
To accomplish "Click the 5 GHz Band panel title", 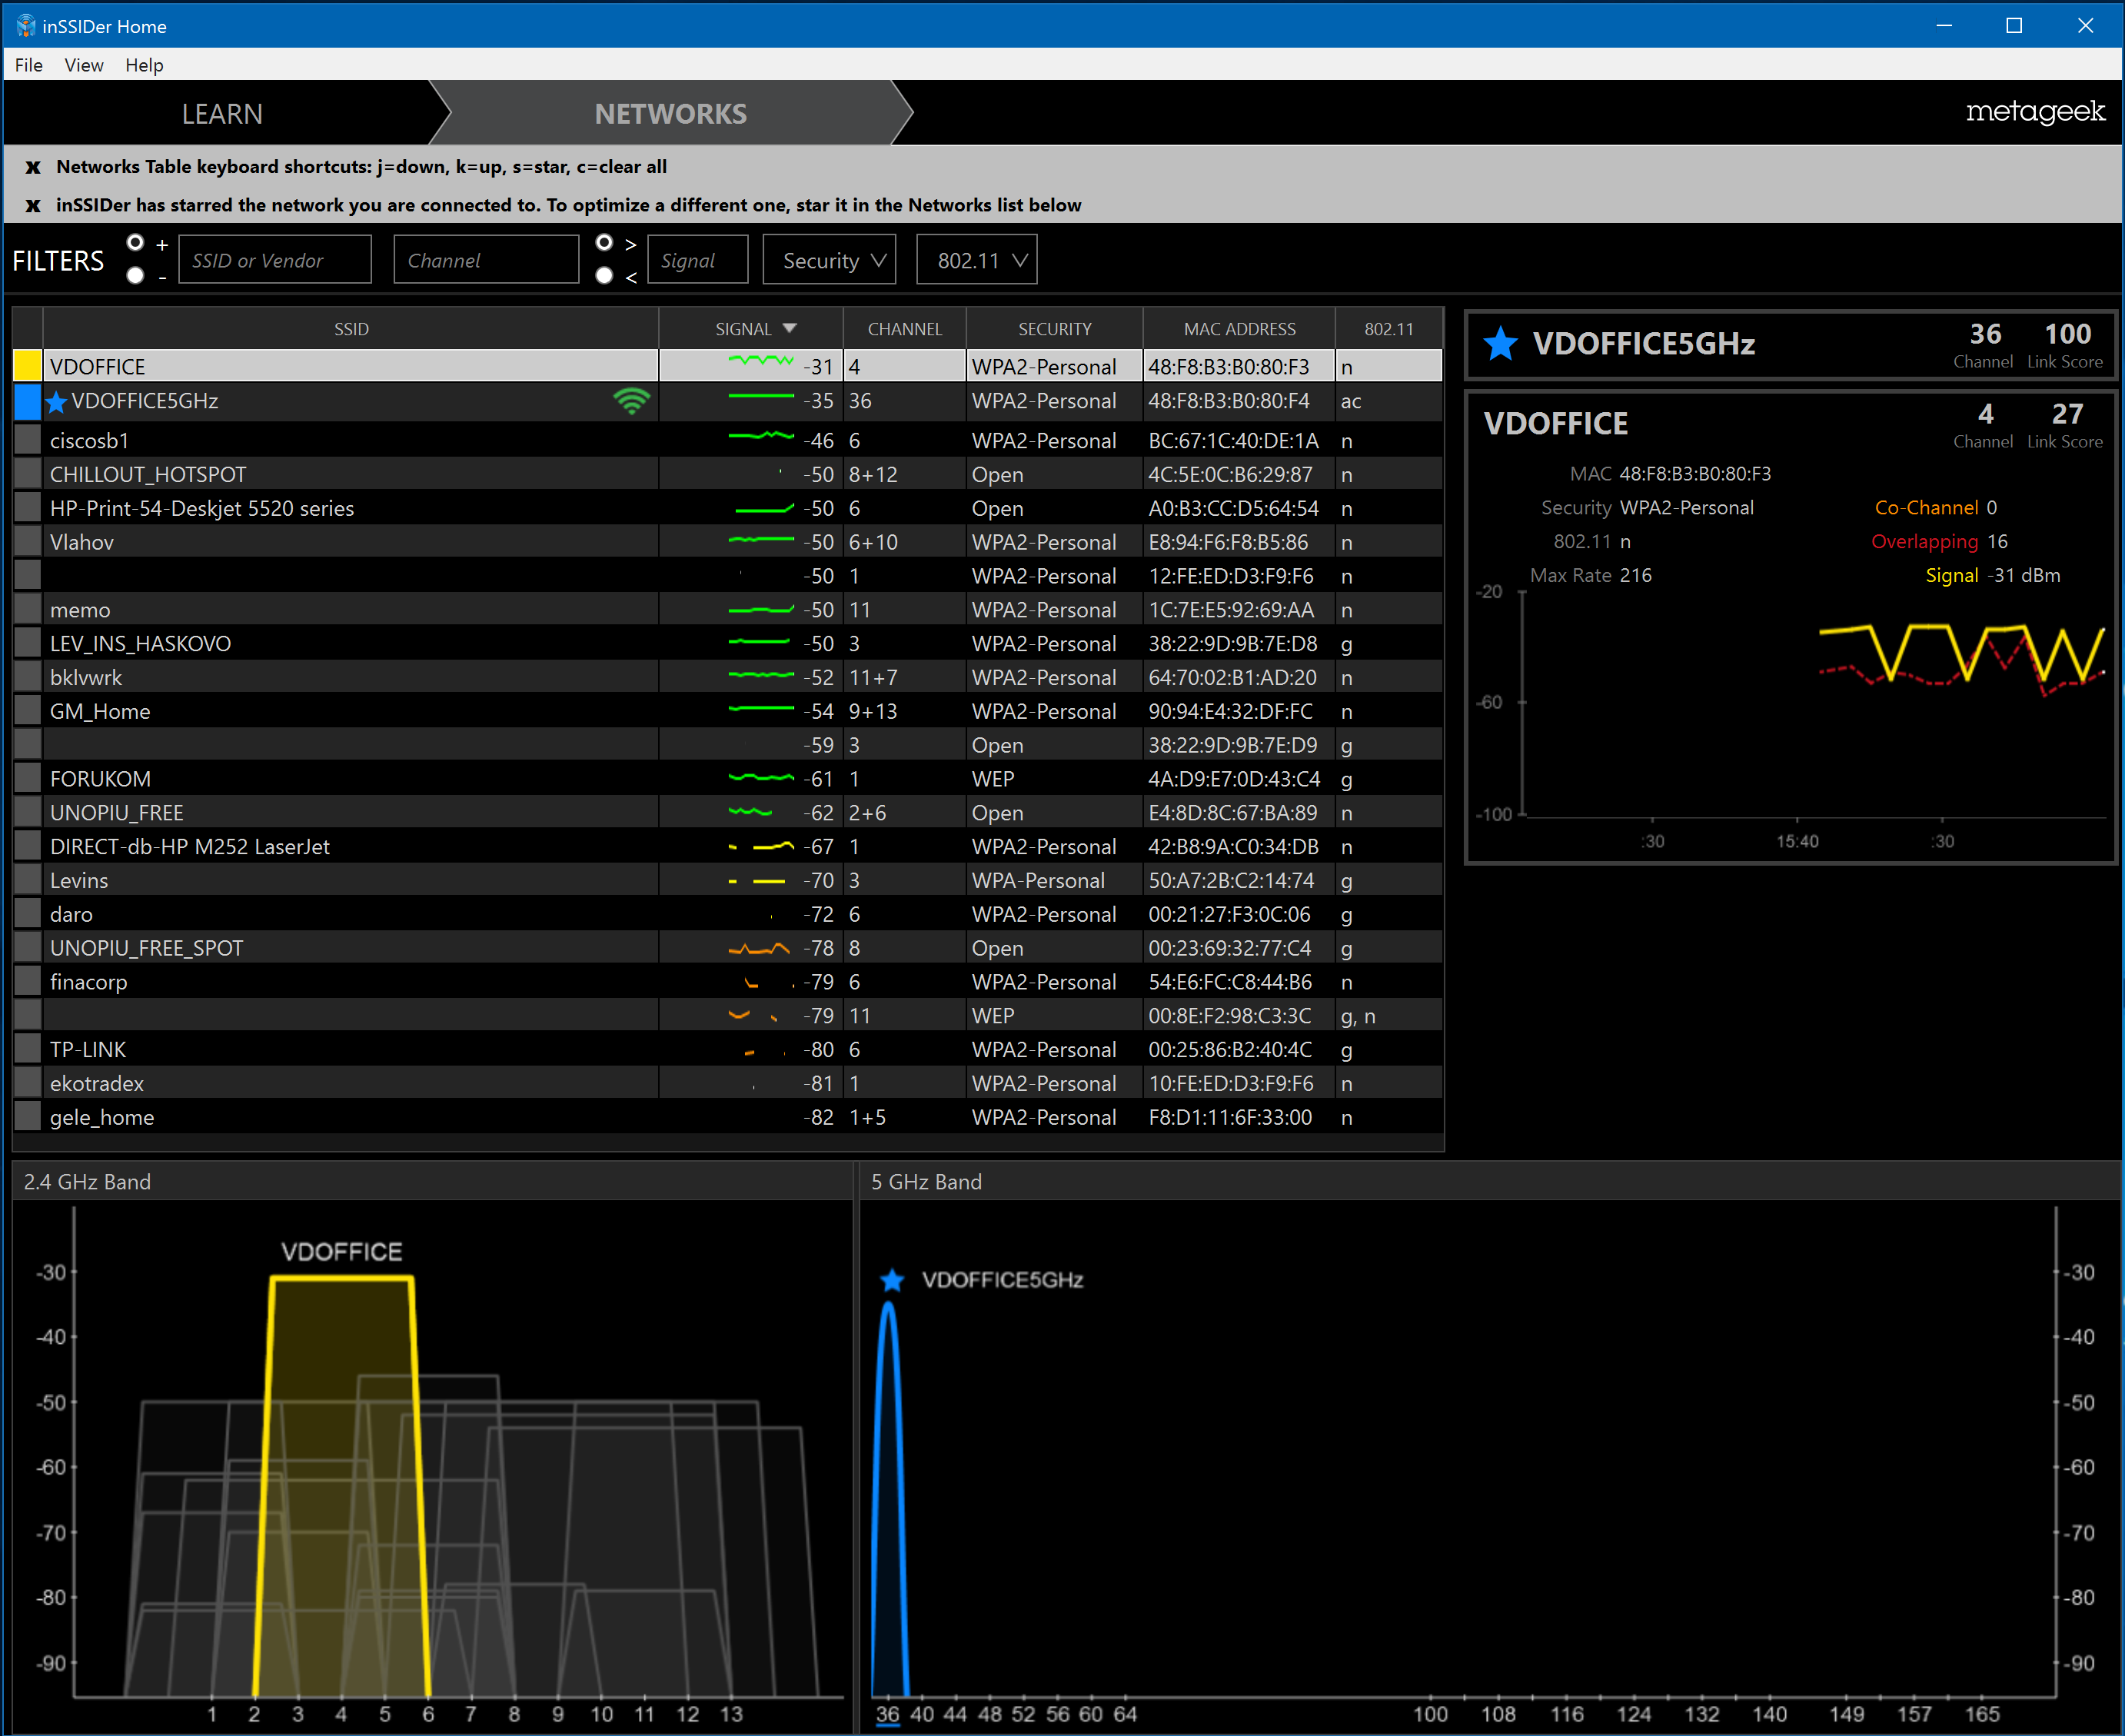I will pos(926,1182).
